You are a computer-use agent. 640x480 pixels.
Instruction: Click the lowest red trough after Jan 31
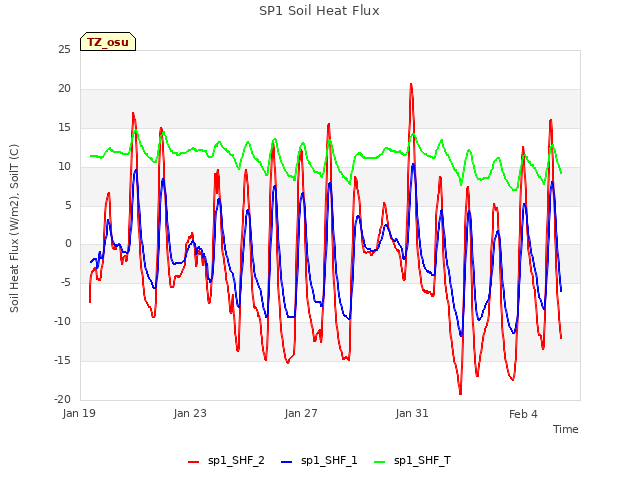click(x=460, y=393)
